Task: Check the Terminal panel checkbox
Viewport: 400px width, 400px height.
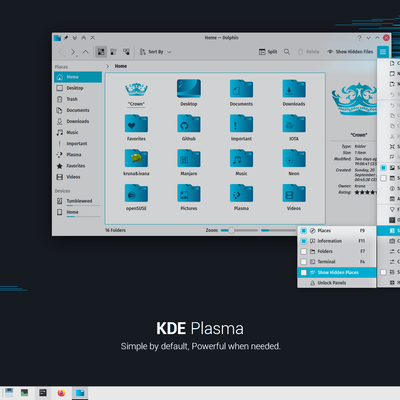Action: pyautogui.click(x=304, y=262)
